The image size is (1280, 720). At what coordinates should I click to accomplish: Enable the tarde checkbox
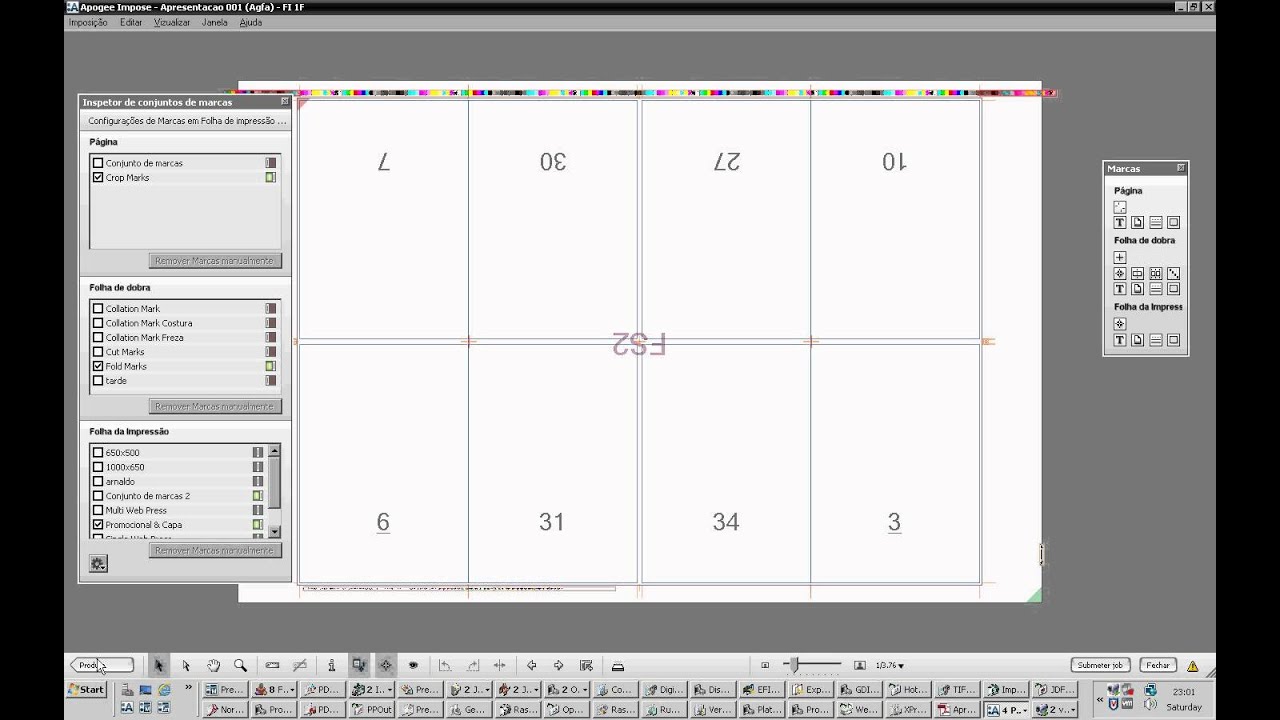tap(98, 380)
